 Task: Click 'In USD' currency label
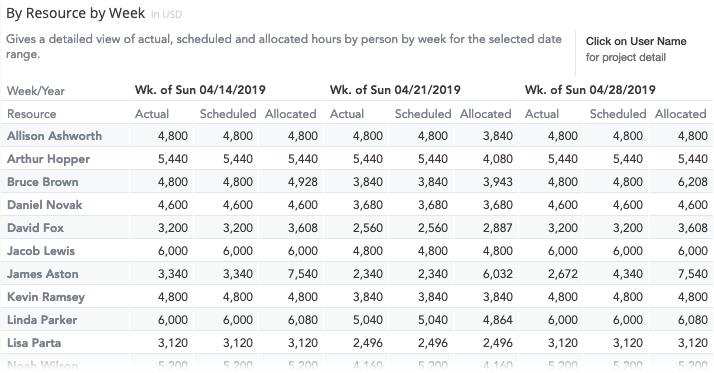[x=166, y=15]
